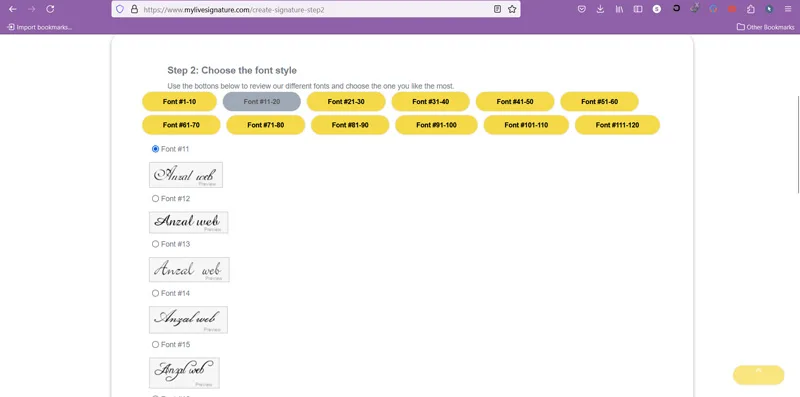Pick the Font #15 radio button
Image resolution: width=800 pixels, height=397 pixels.
point(156,344)
